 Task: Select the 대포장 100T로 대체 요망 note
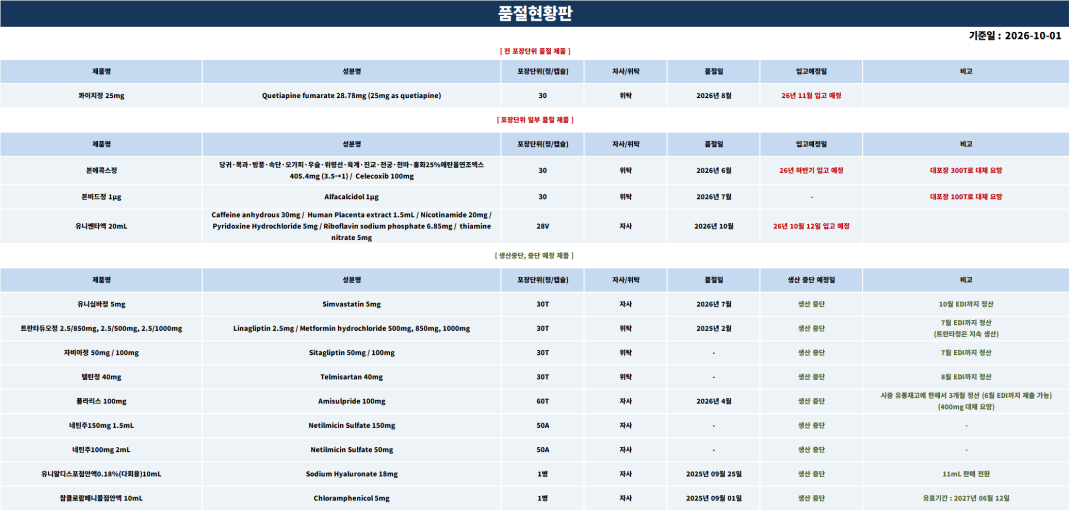[966, 197]
